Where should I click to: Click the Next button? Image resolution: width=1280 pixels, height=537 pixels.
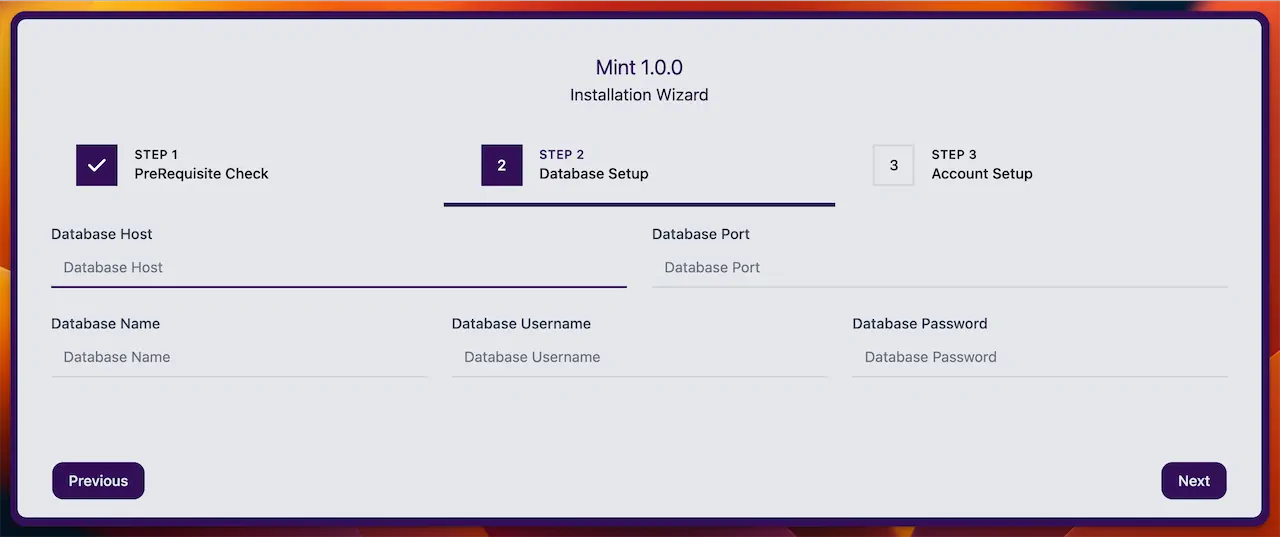click(x=1194, y=481)
